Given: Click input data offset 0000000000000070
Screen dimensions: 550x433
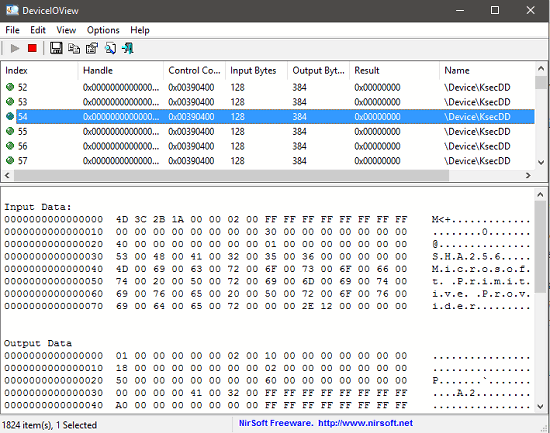Looking at the screenshot, I should (x=54, y=306).
